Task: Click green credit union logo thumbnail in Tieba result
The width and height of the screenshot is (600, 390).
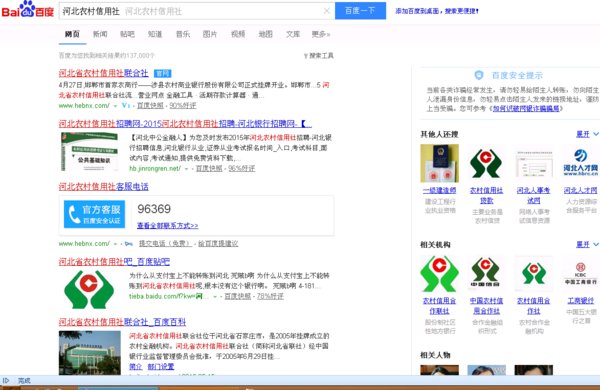Action: click(89, 290)
